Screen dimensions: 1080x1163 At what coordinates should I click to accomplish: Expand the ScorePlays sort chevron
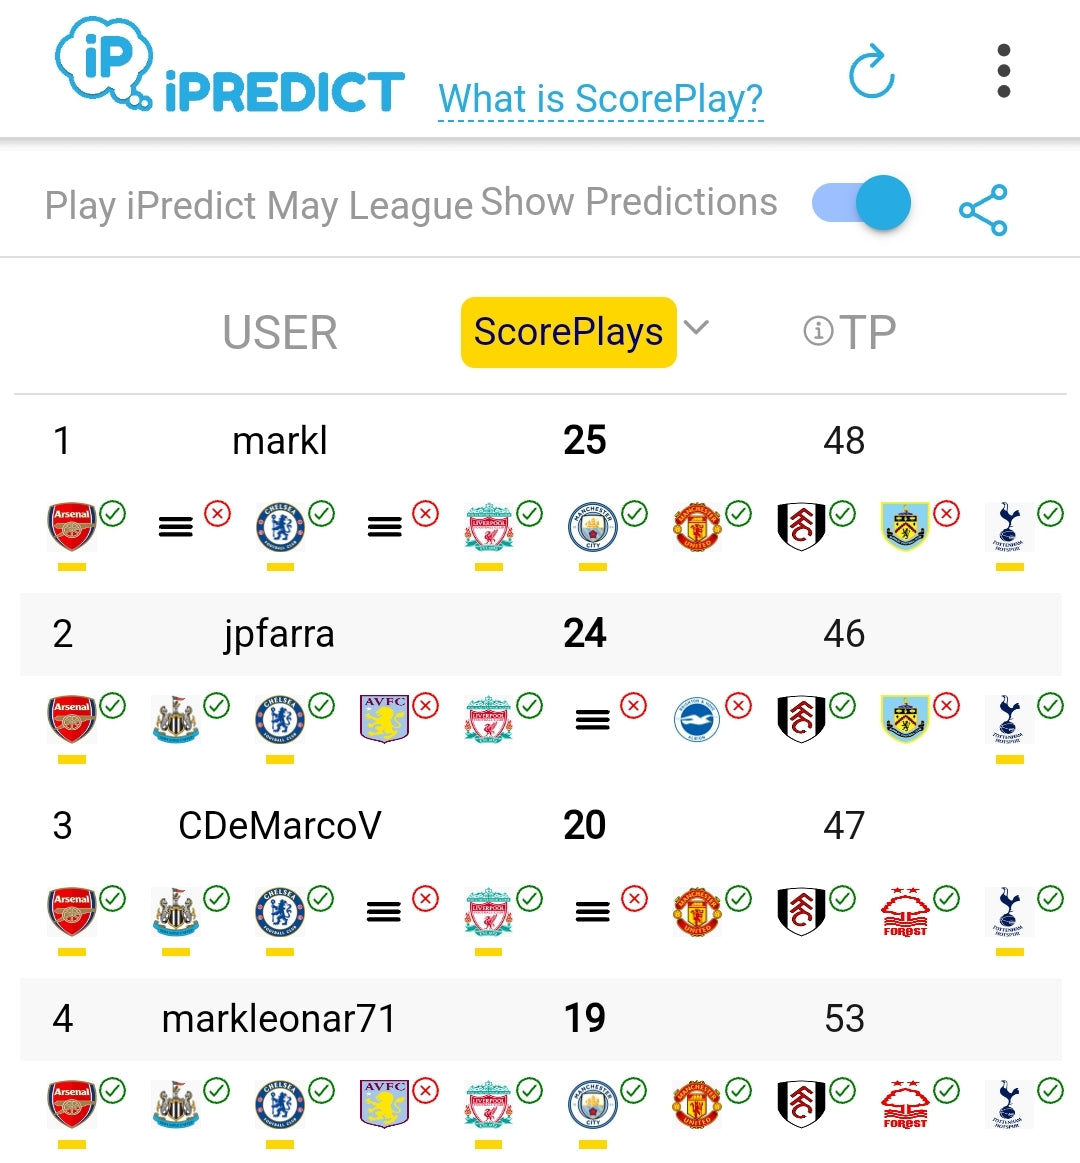[x=696, y=328]
